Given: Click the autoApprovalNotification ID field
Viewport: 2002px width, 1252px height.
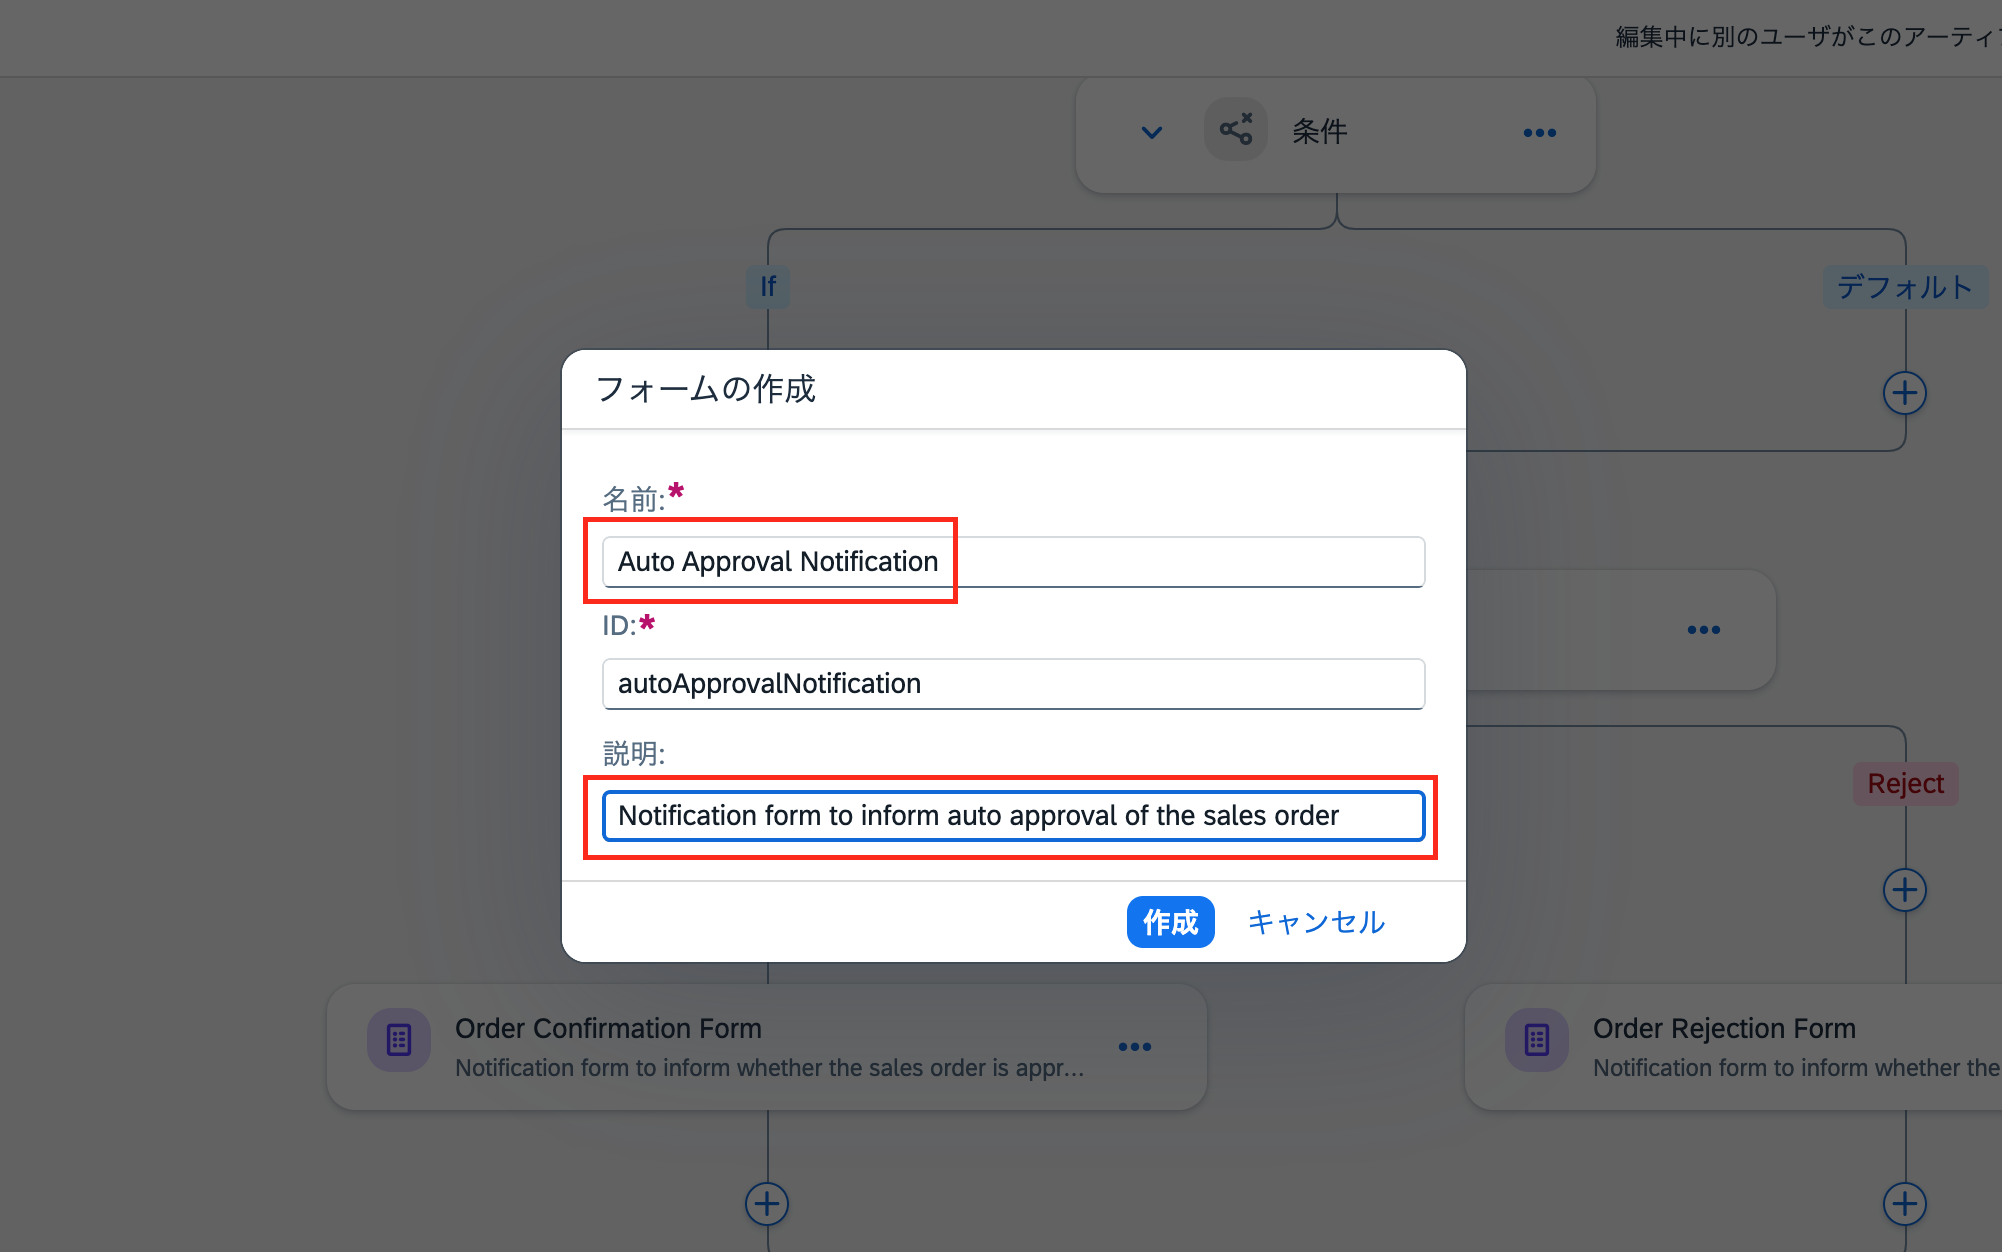Looking at the screenshot, I should [x=1012, y=684].
